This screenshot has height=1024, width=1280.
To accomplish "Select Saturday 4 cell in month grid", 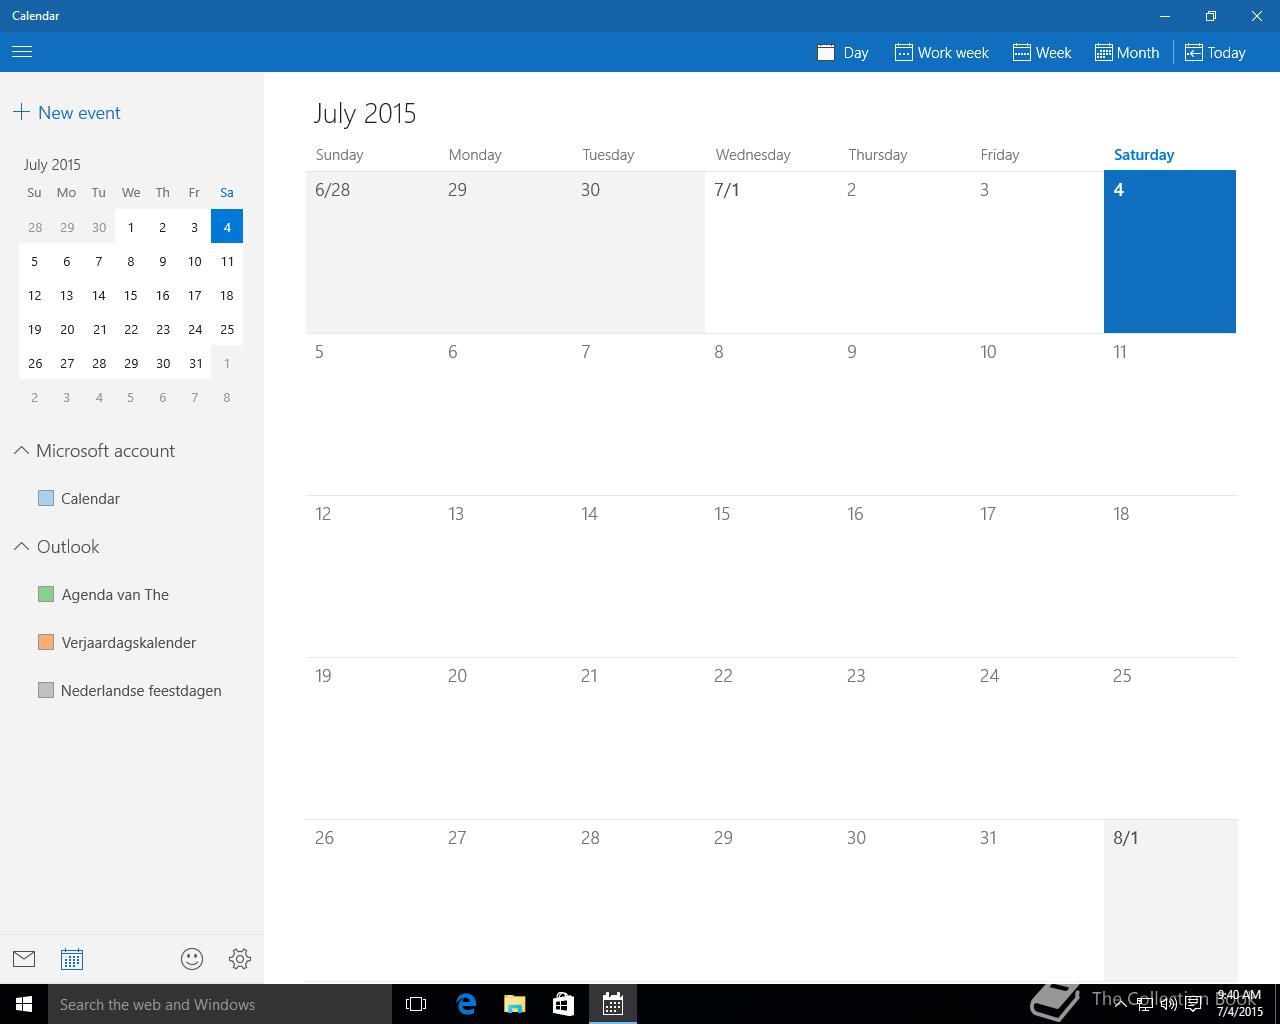I will pyautogui.click(x=1170, y=251).
